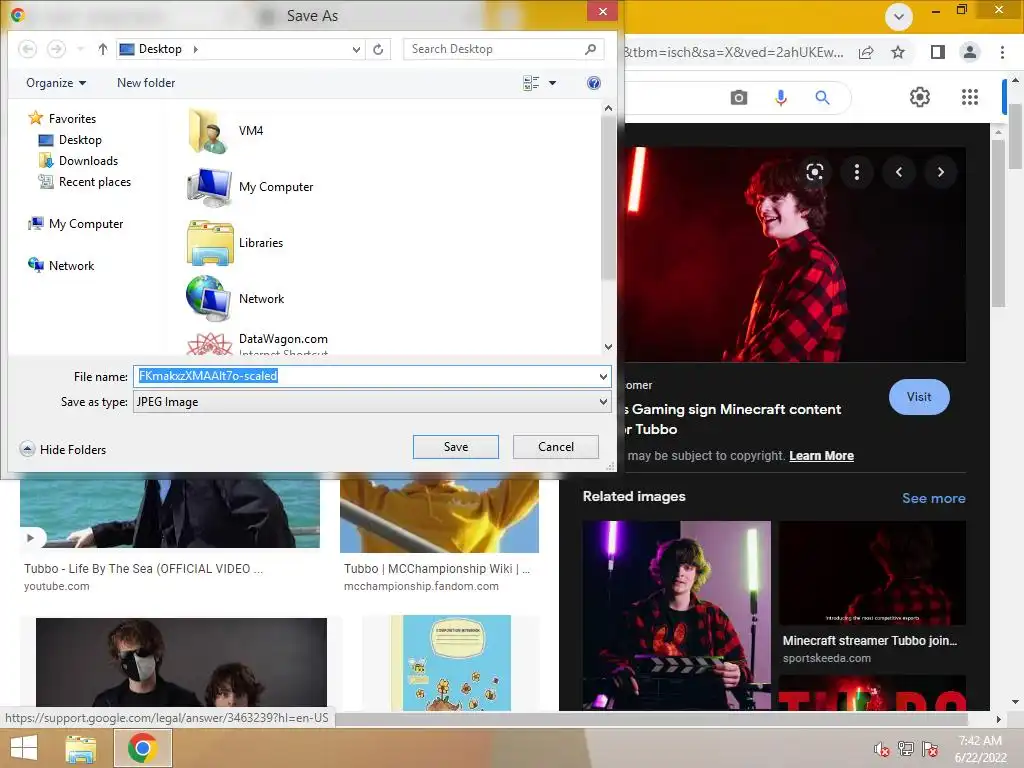Open the Chrome profile avatar

(x=970, y=52)
